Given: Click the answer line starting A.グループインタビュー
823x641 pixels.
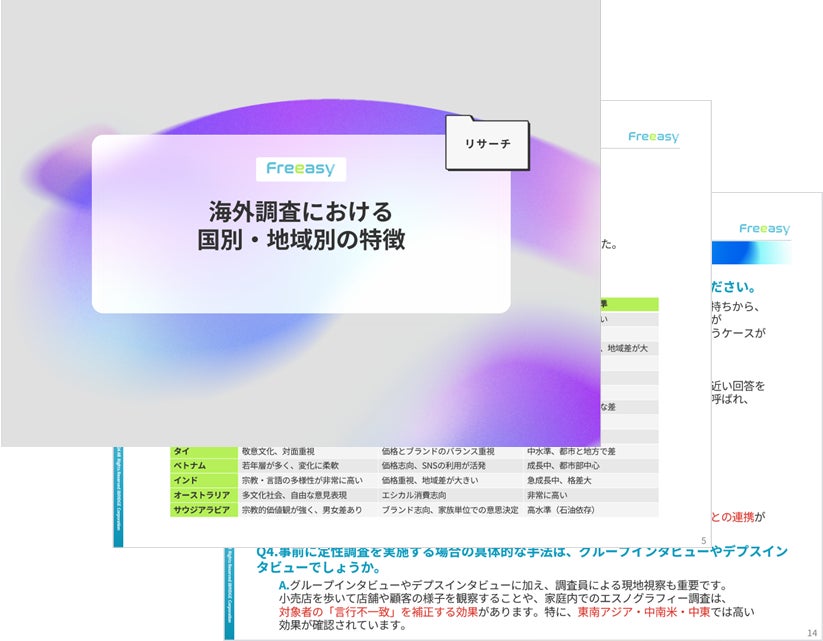Looking at the screenshot, I should [x=503, y=585].
